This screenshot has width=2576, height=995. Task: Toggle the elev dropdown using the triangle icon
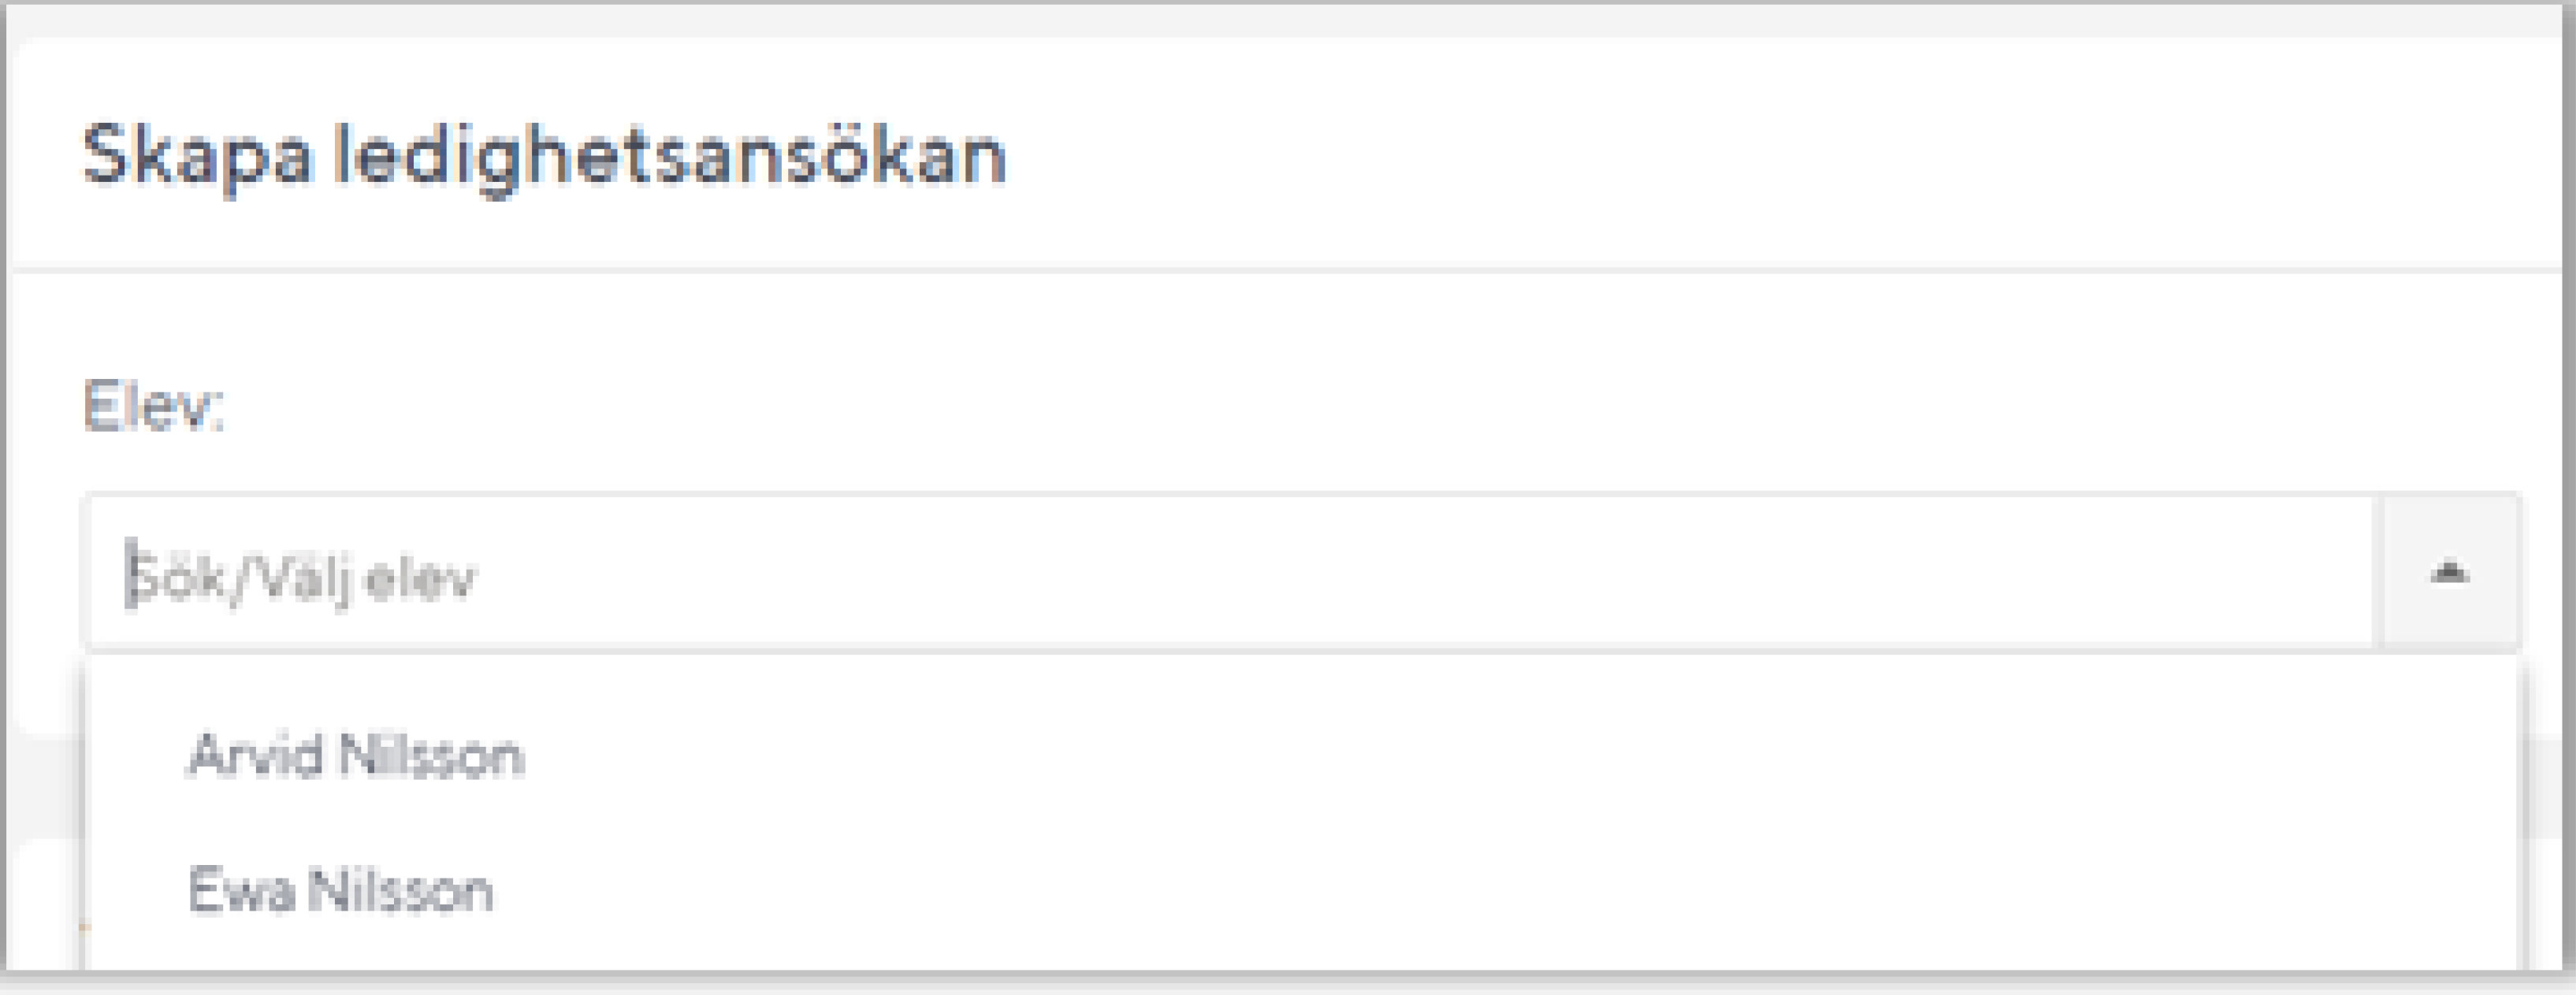click(x=2450, y=573)
